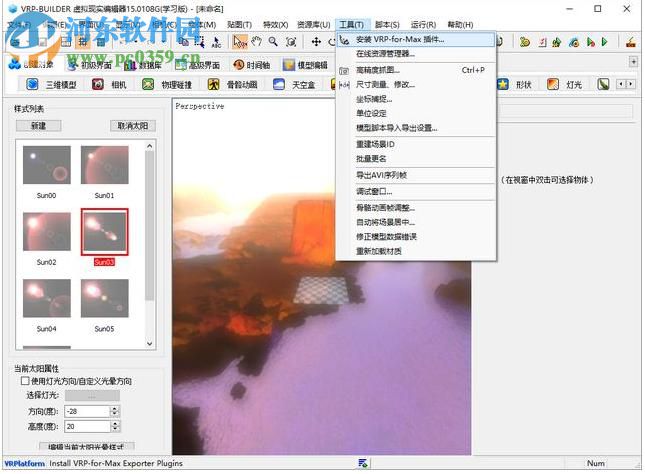This screenshot has height=474, width=645.
Task: Click the status bar green icon
Action: [363, 463]
